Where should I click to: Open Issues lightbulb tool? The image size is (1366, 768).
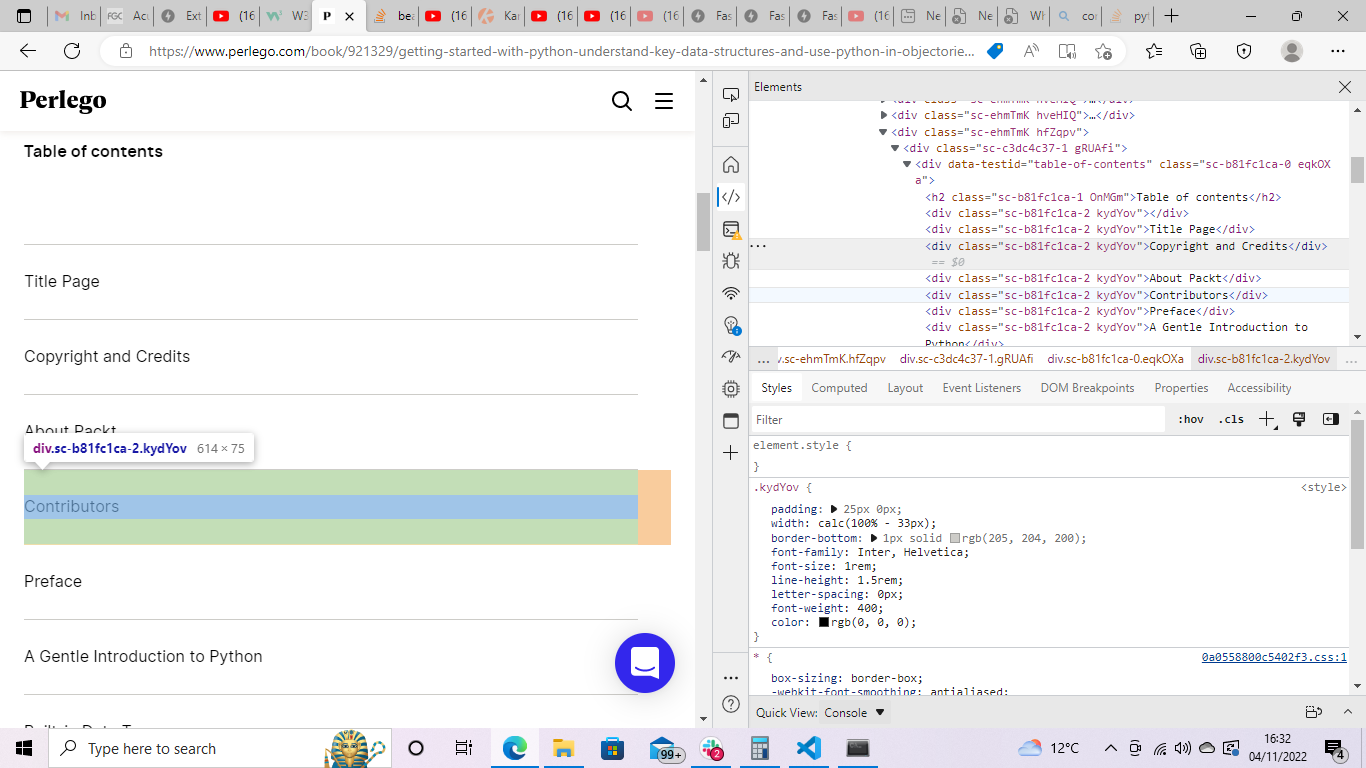[x=731, y=325]
